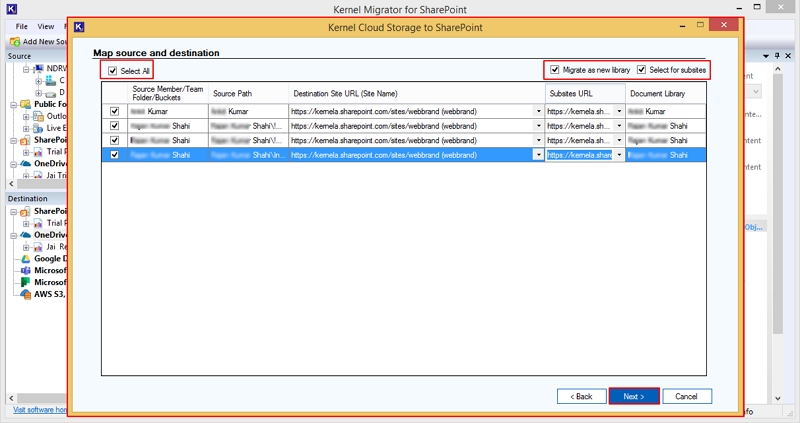Click the Document Library column header
Viewport: 800px width, 423px height.
pos(666,93)
